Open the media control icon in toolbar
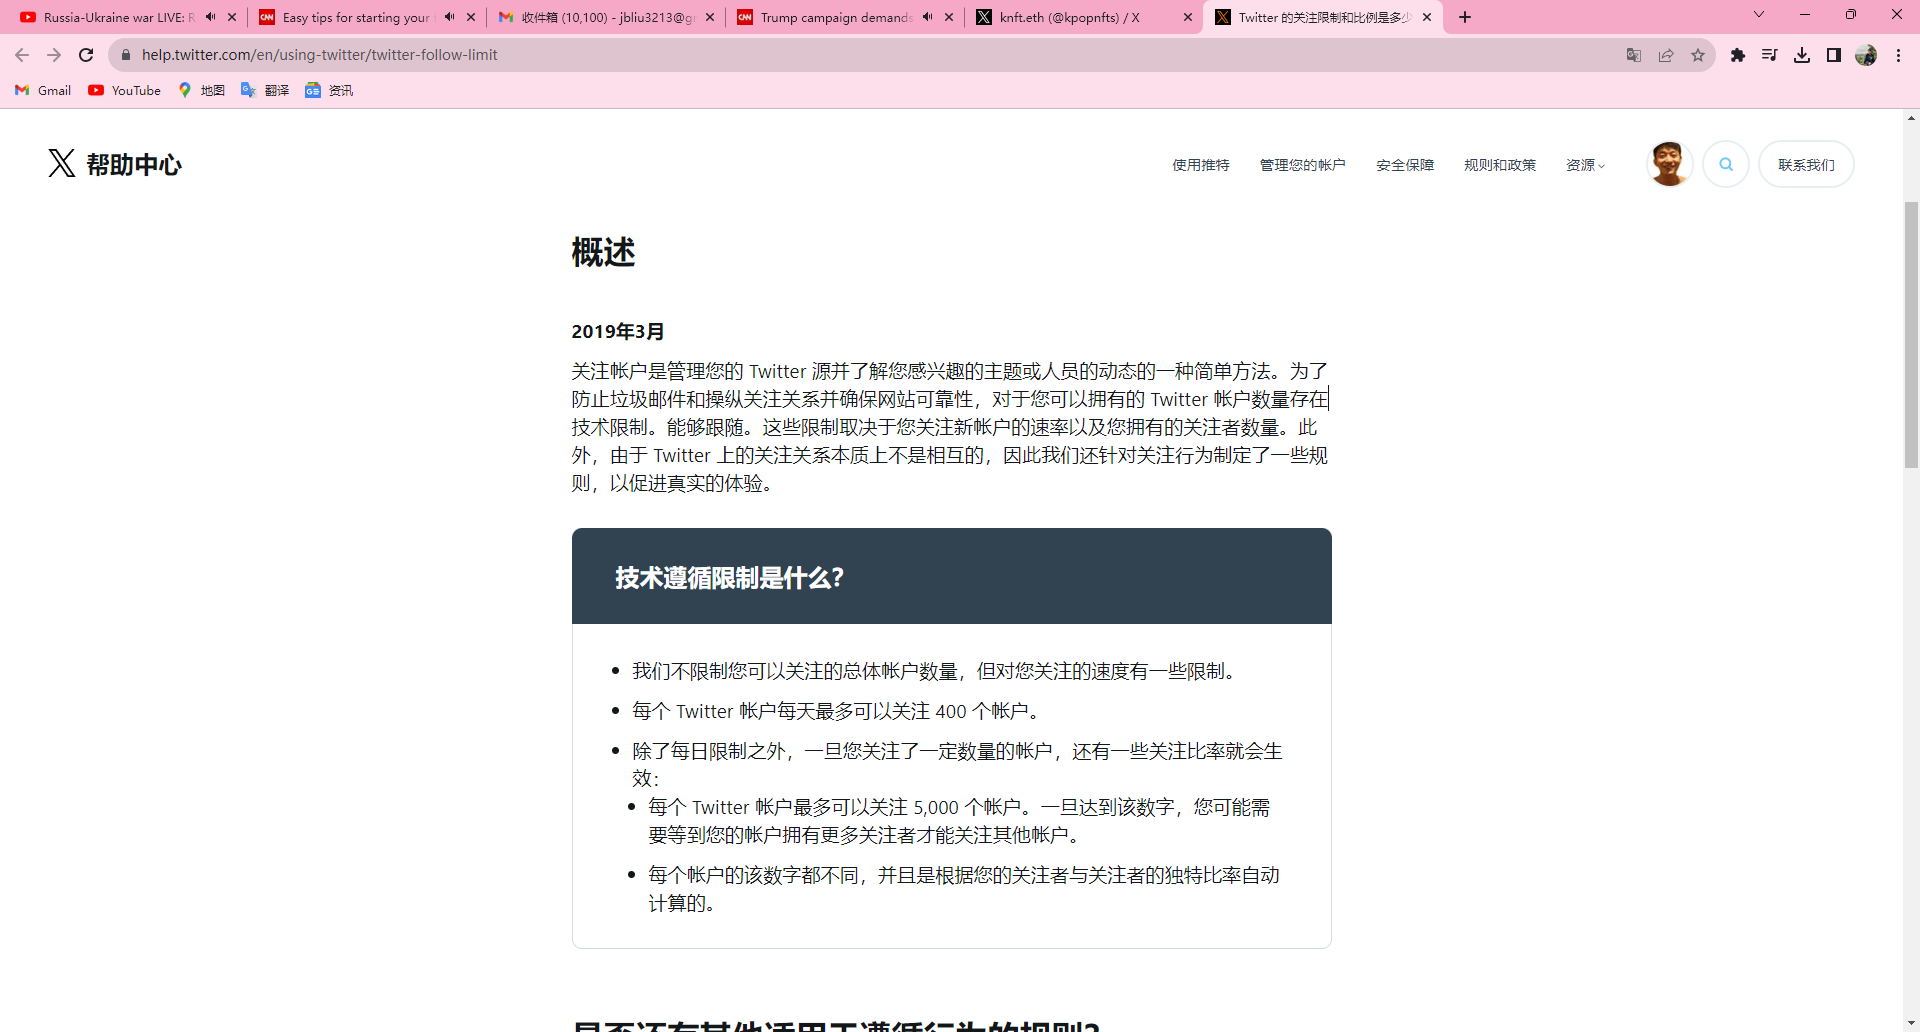The height and width of the screenshot is (1032, 1920). 1770,55
